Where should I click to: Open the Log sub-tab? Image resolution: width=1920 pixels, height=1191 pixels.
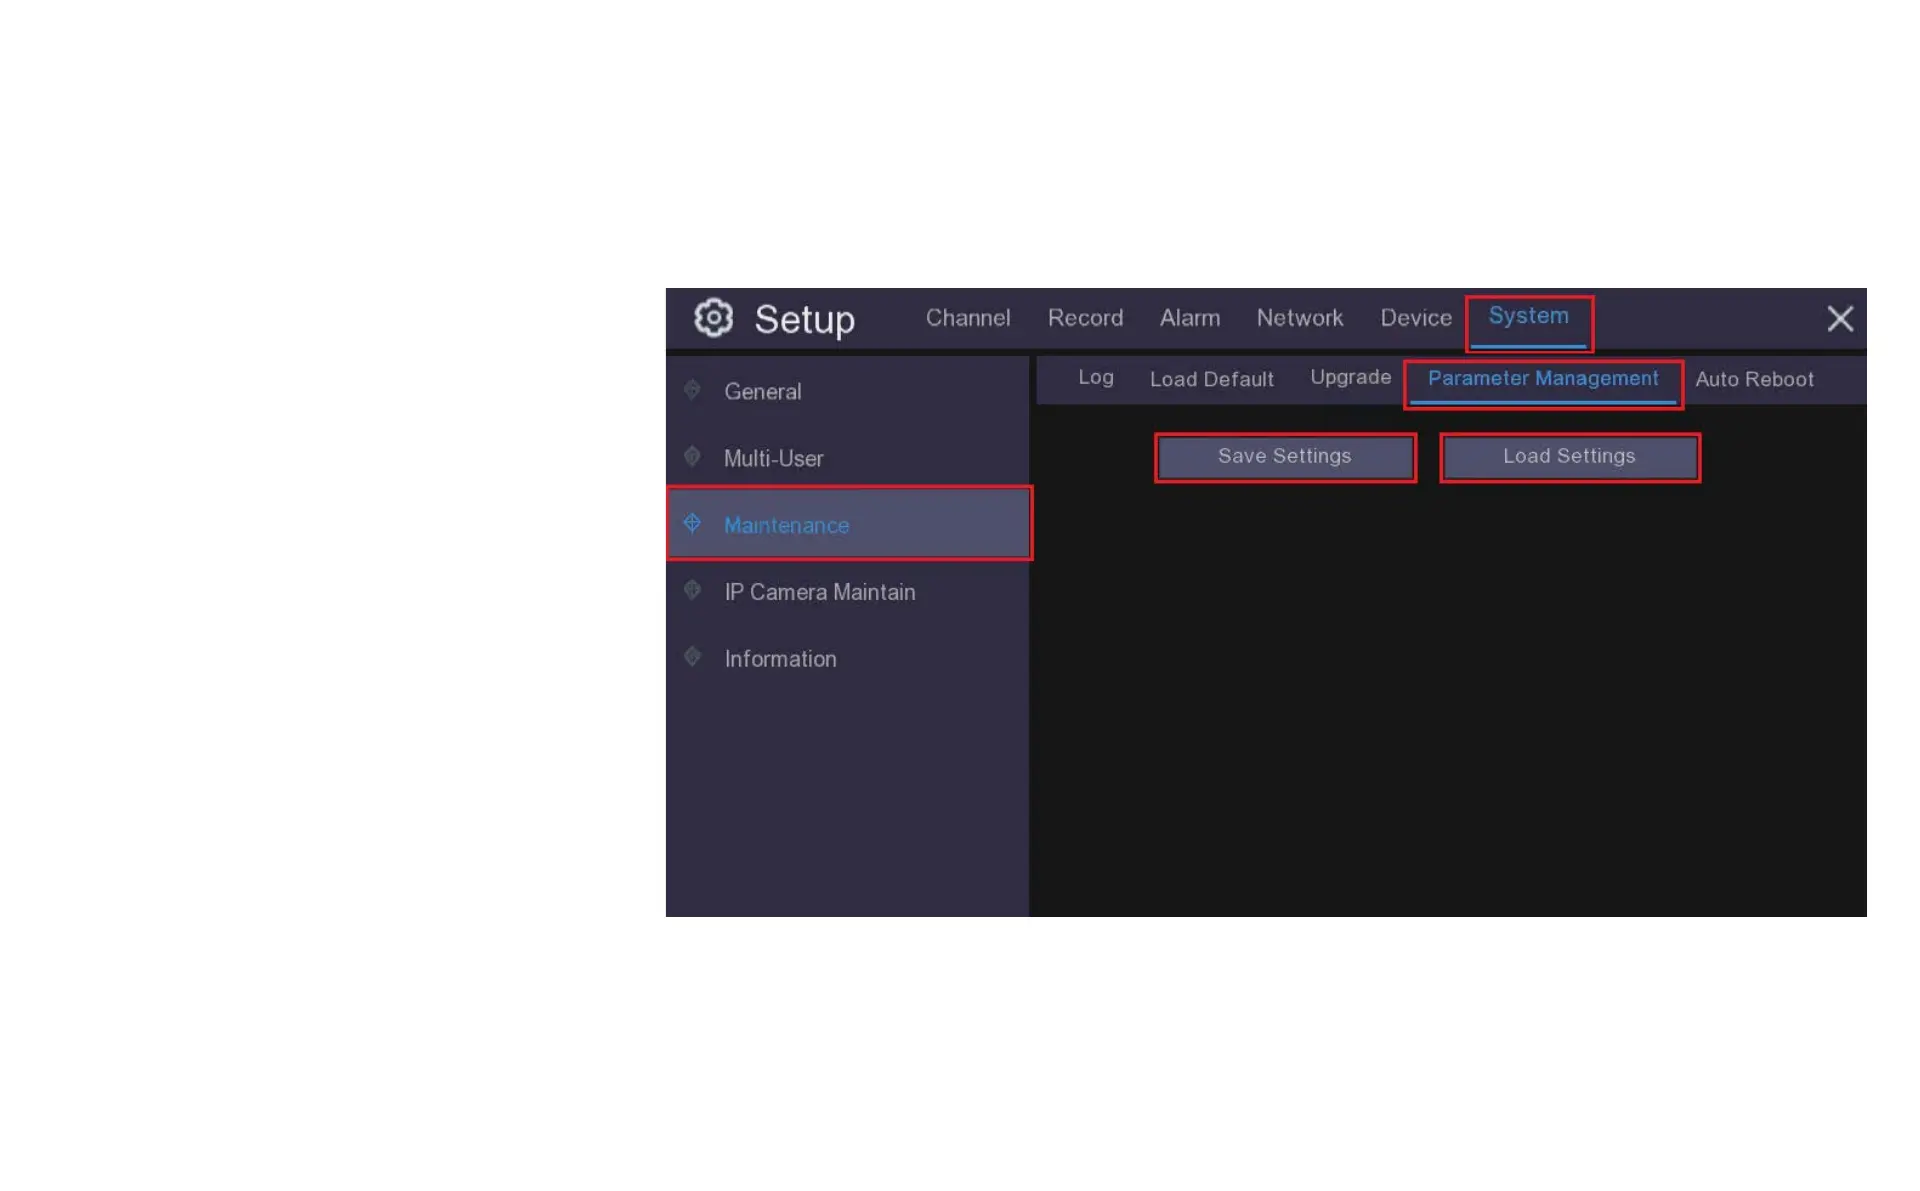tap(1095, 378)
